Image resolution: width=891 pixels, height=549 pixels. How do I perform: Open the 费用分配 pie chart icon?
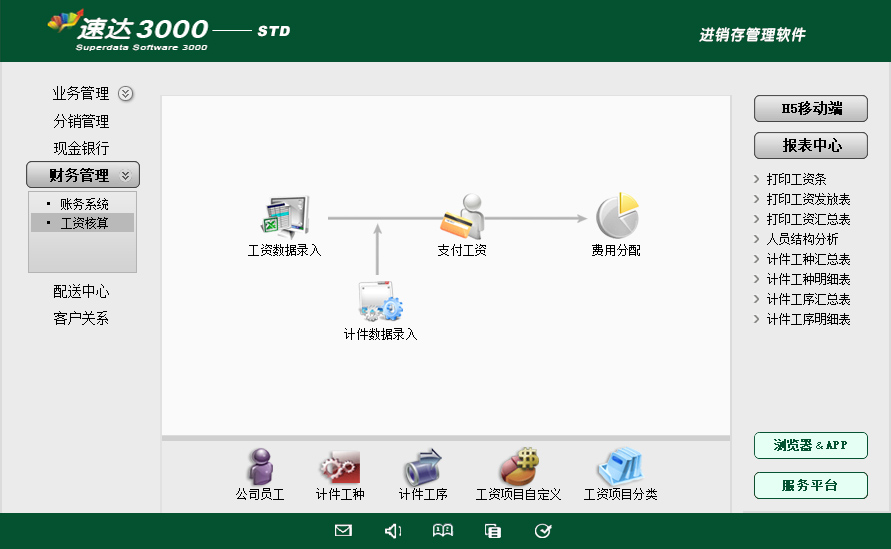point(618,215)
